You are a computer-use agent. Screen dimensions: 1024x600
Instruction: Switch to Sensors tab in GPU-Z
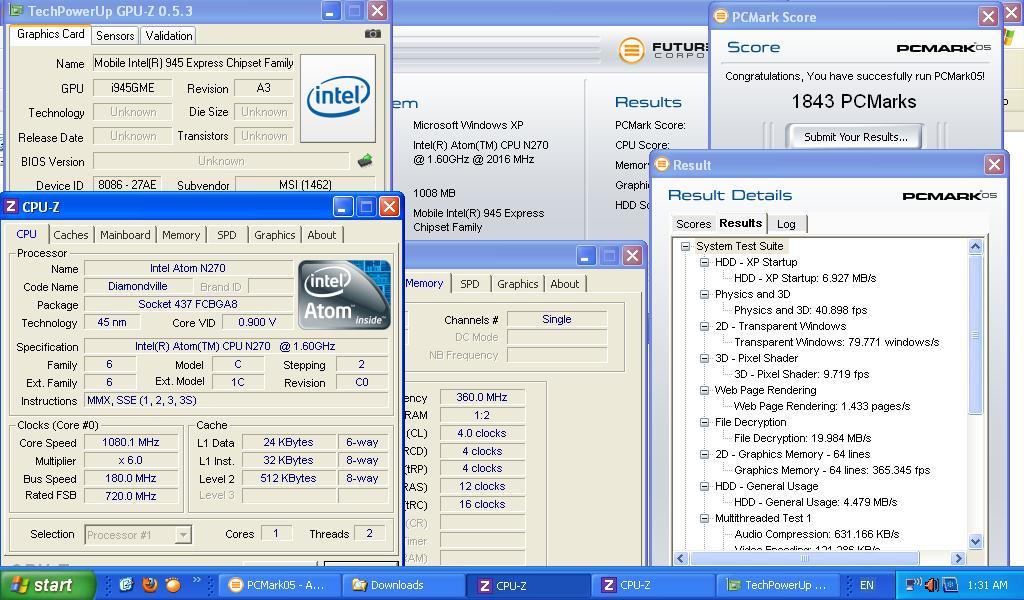pyautogui.click(x=115, y=36)
